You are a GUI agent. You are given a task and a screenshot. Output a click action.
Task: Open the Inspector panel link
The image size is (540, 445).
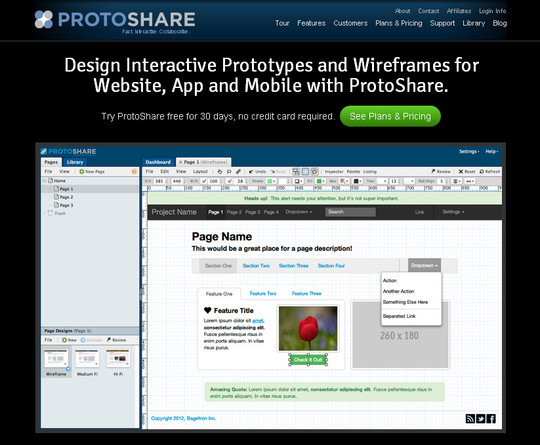334,172
